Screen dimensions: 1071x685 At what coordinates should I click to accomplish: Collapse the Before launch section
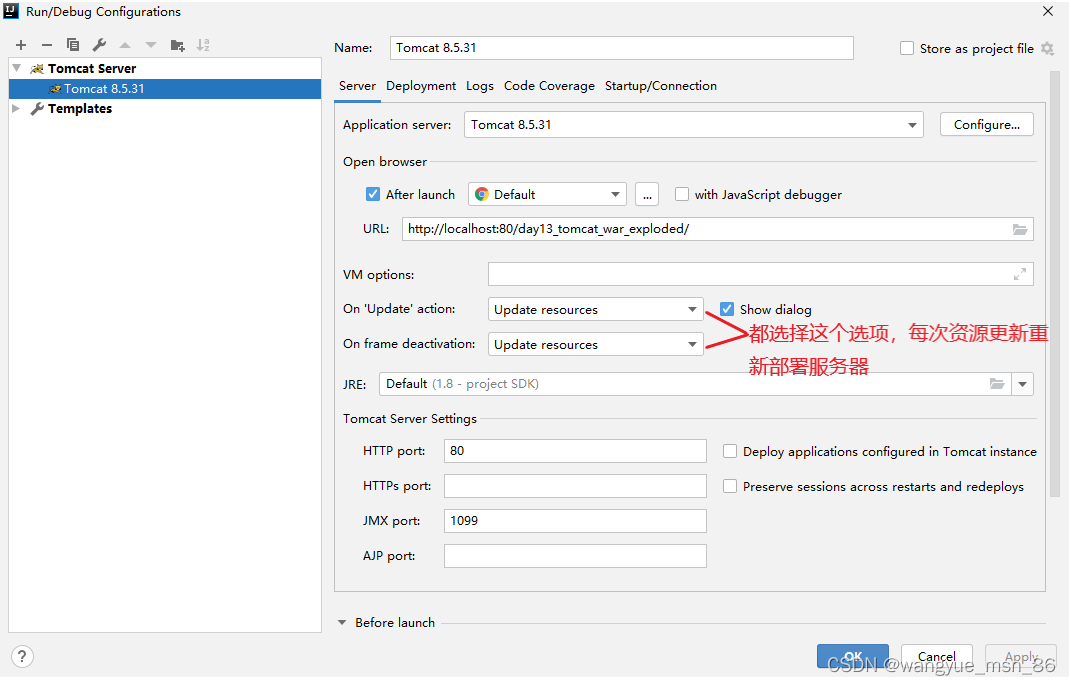[342, 622]
